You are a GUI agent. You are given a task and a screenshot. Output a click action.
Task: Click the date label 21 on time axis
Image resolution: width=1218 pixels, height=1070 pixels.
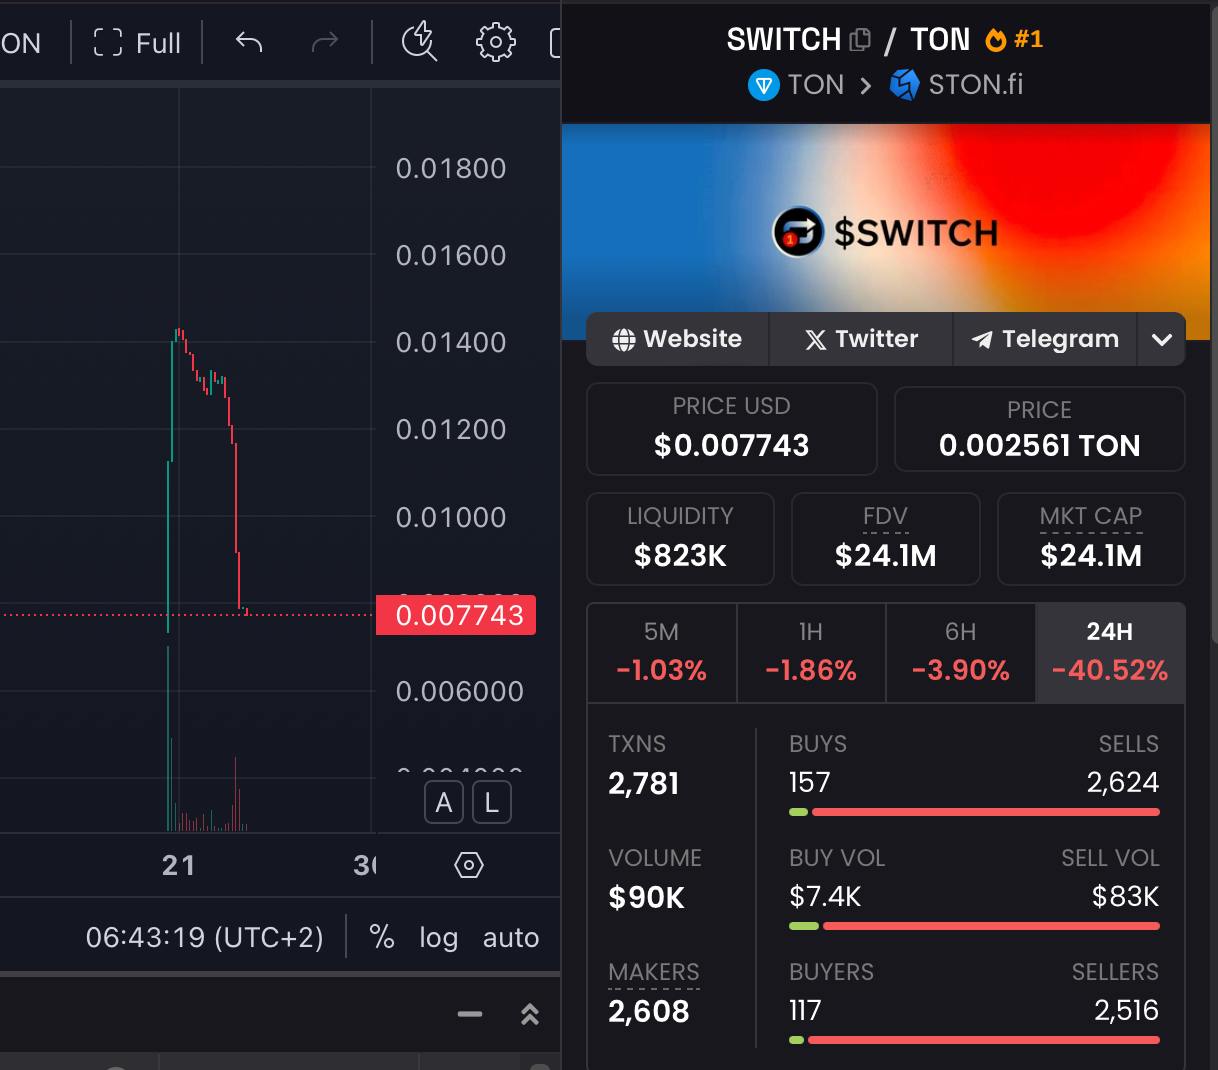click(x=179, y=865)
